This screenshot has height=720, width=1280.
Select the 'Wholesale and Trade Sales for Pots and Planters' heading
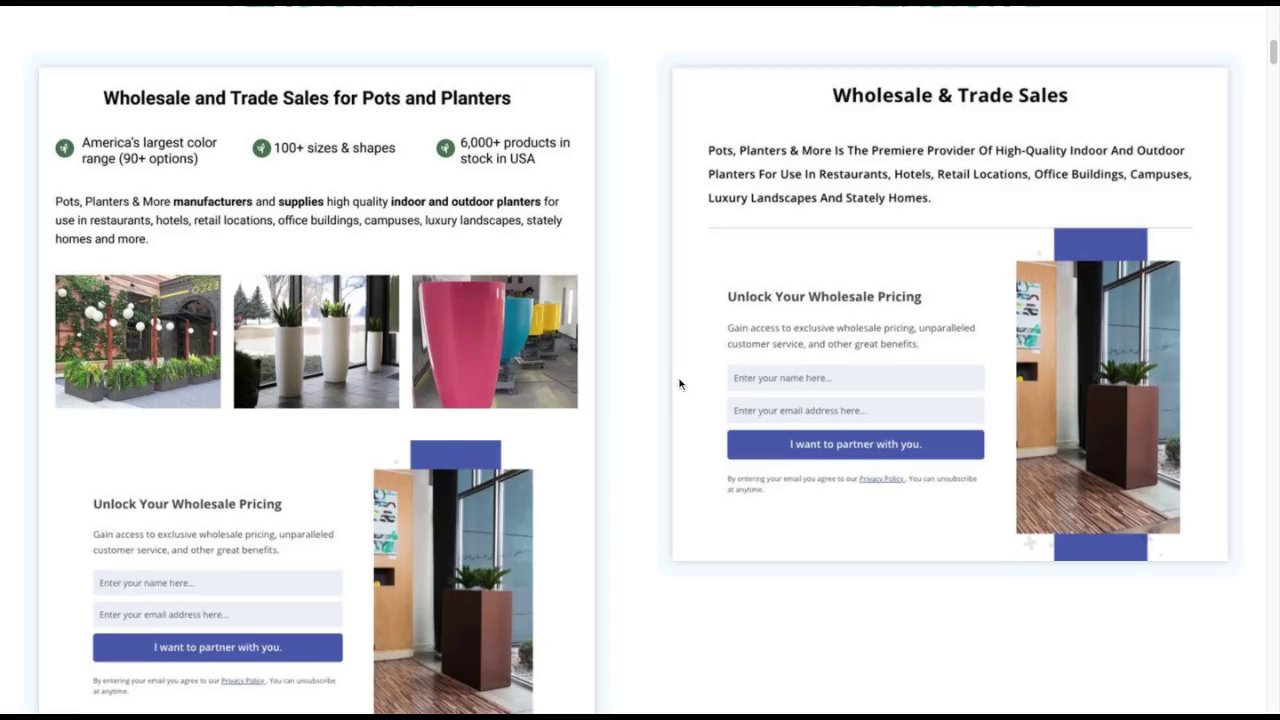(307, 98)
